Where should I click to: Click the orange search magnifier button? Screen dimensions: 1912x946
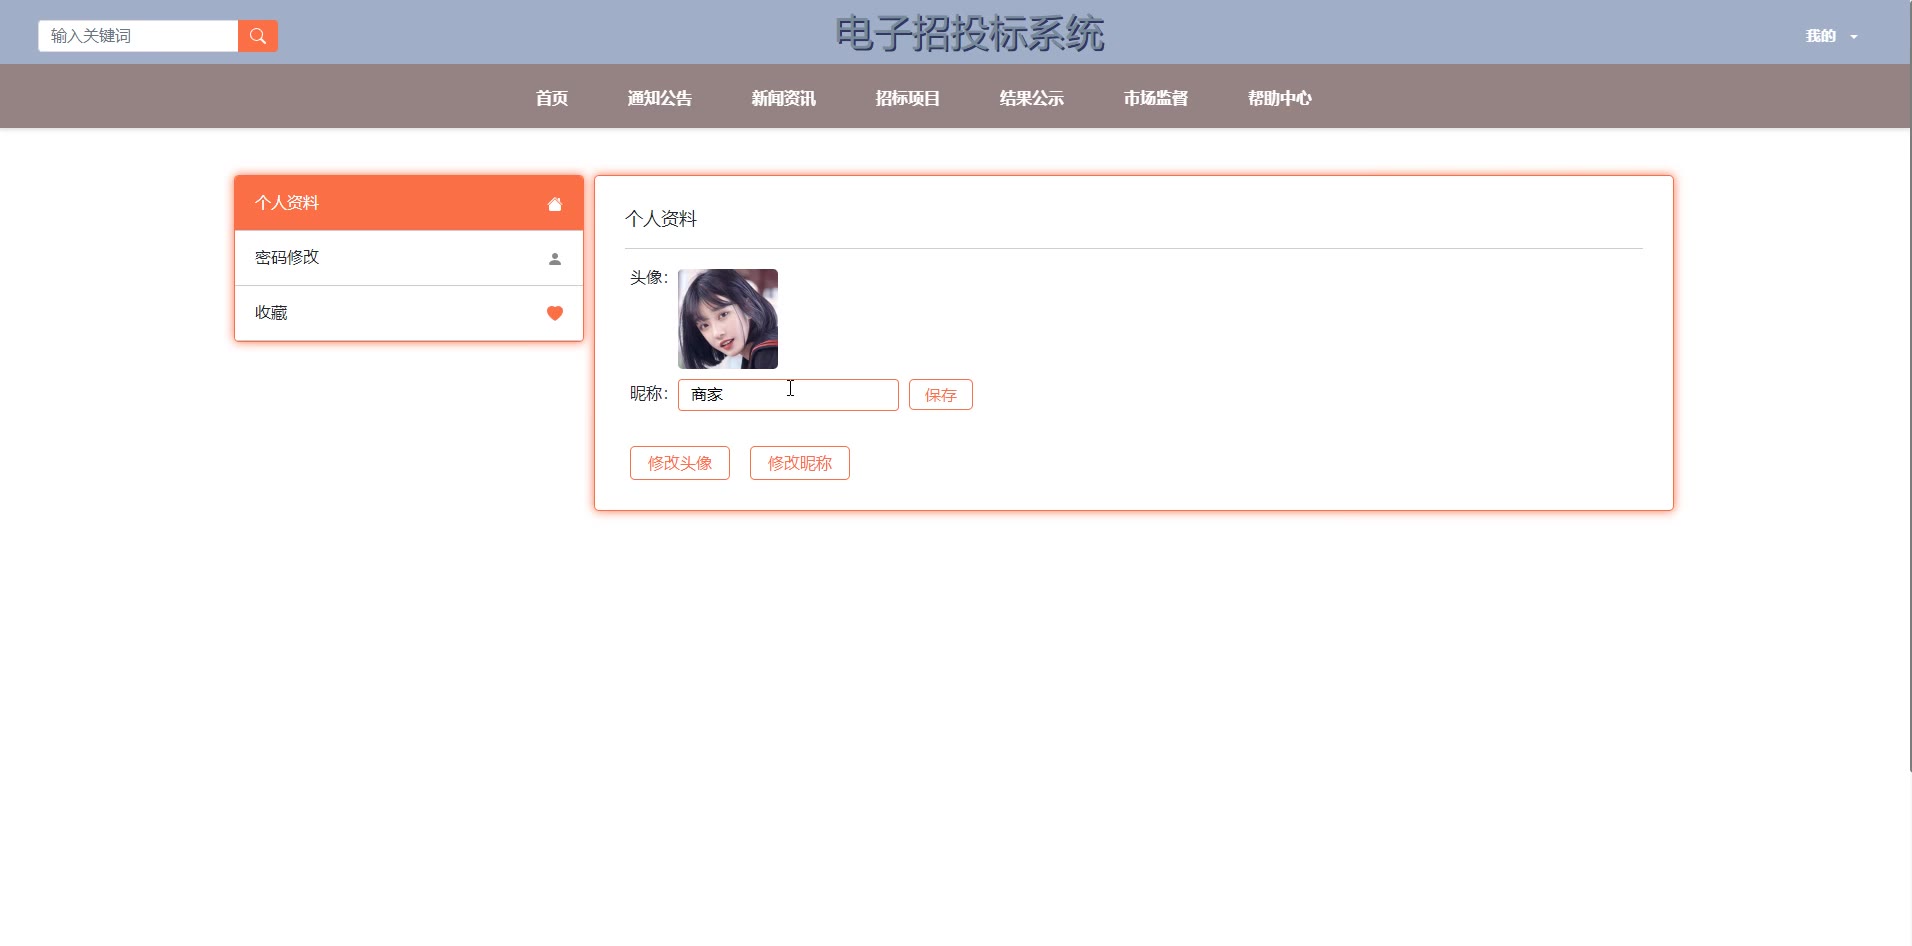(258, 36)
